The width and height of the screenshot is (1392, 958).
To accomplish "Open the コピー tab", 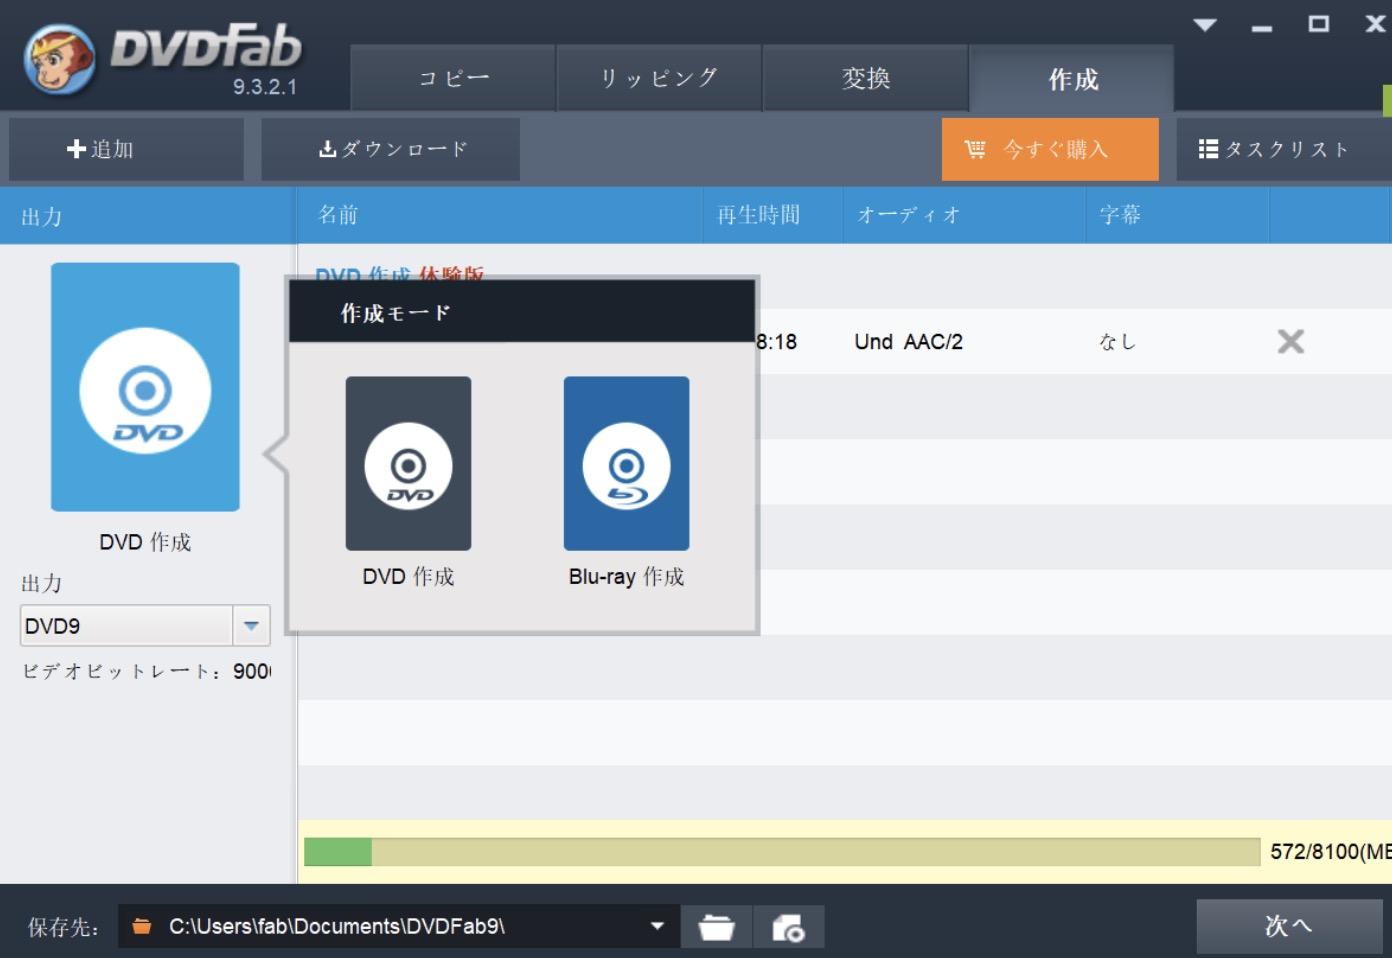I will pyautogui.click(x=453, y=78).
